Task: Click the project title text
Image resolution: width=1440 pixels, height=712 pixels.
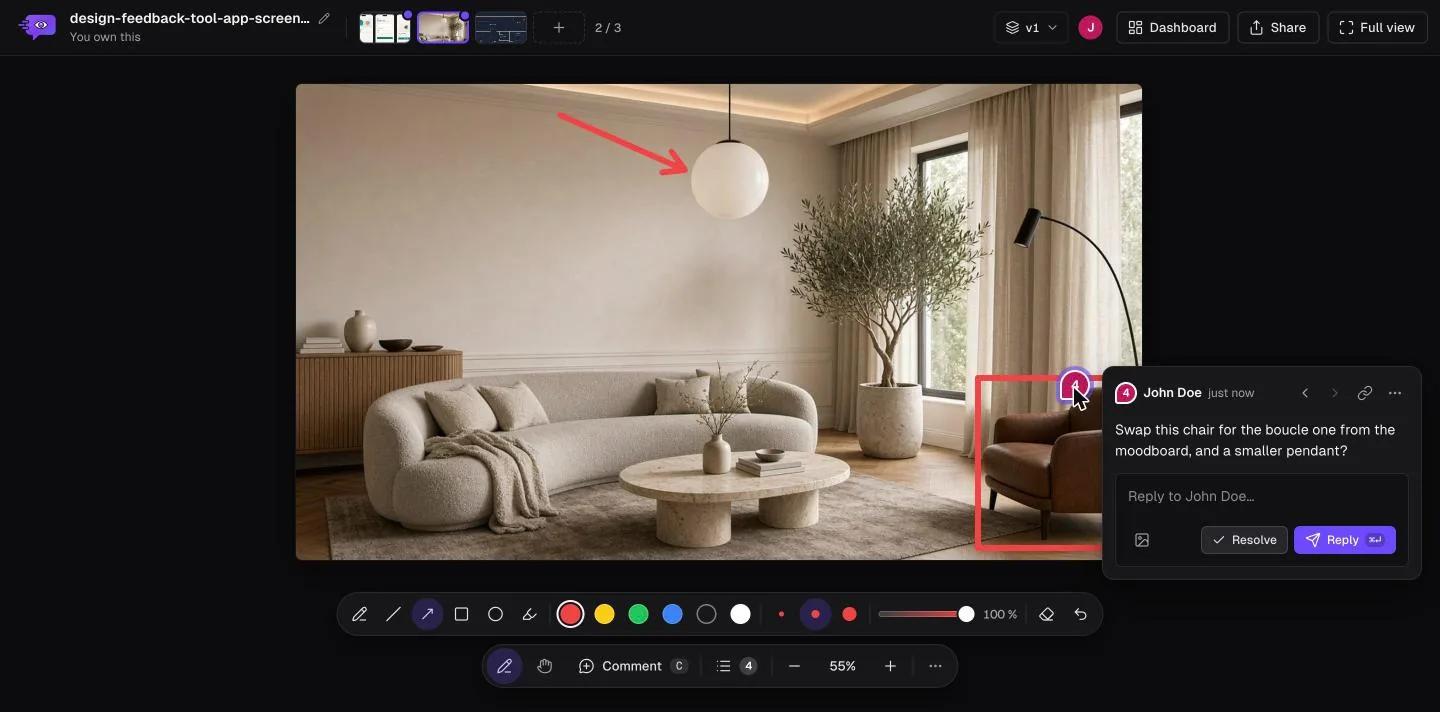Action: click(x=190, y=18)
